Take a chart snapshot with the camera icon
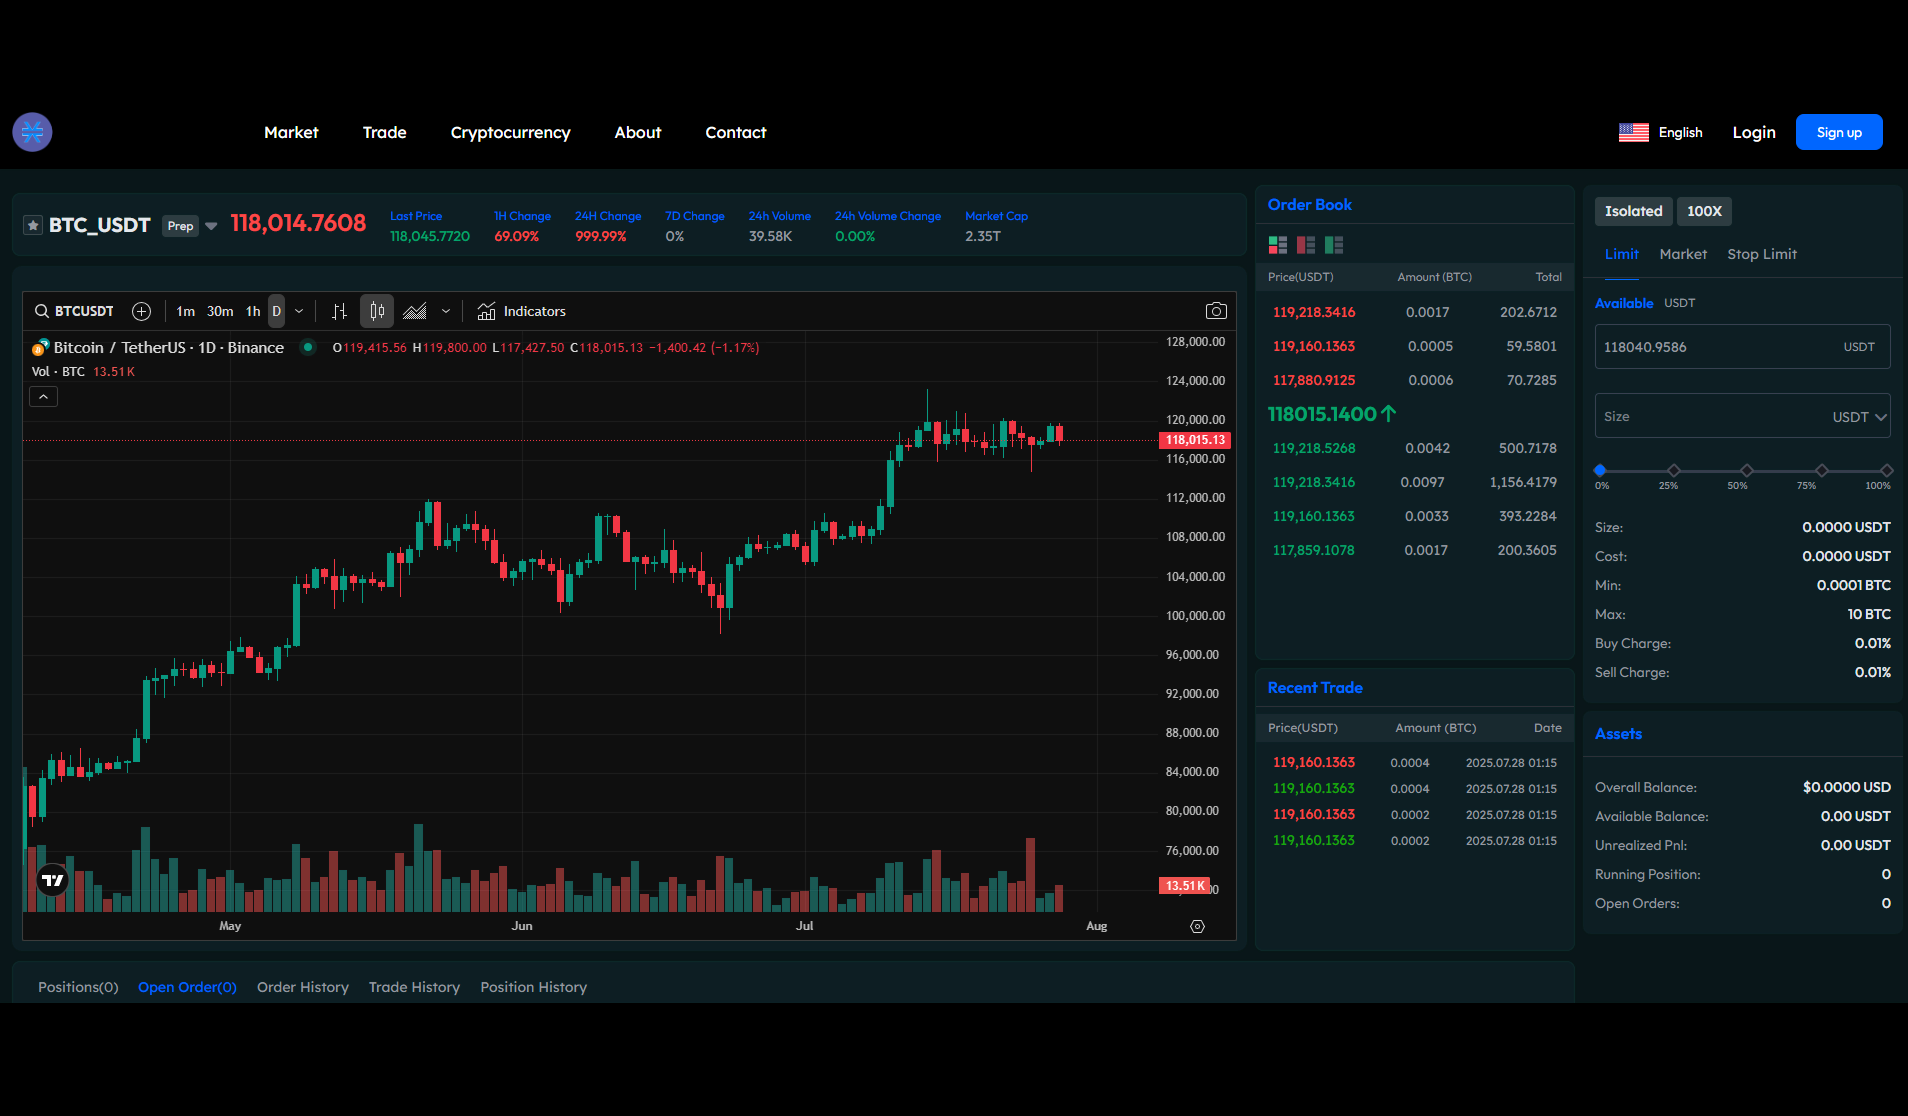The width and height of the screenshot is (1908, 1116). pos(1216,311)
